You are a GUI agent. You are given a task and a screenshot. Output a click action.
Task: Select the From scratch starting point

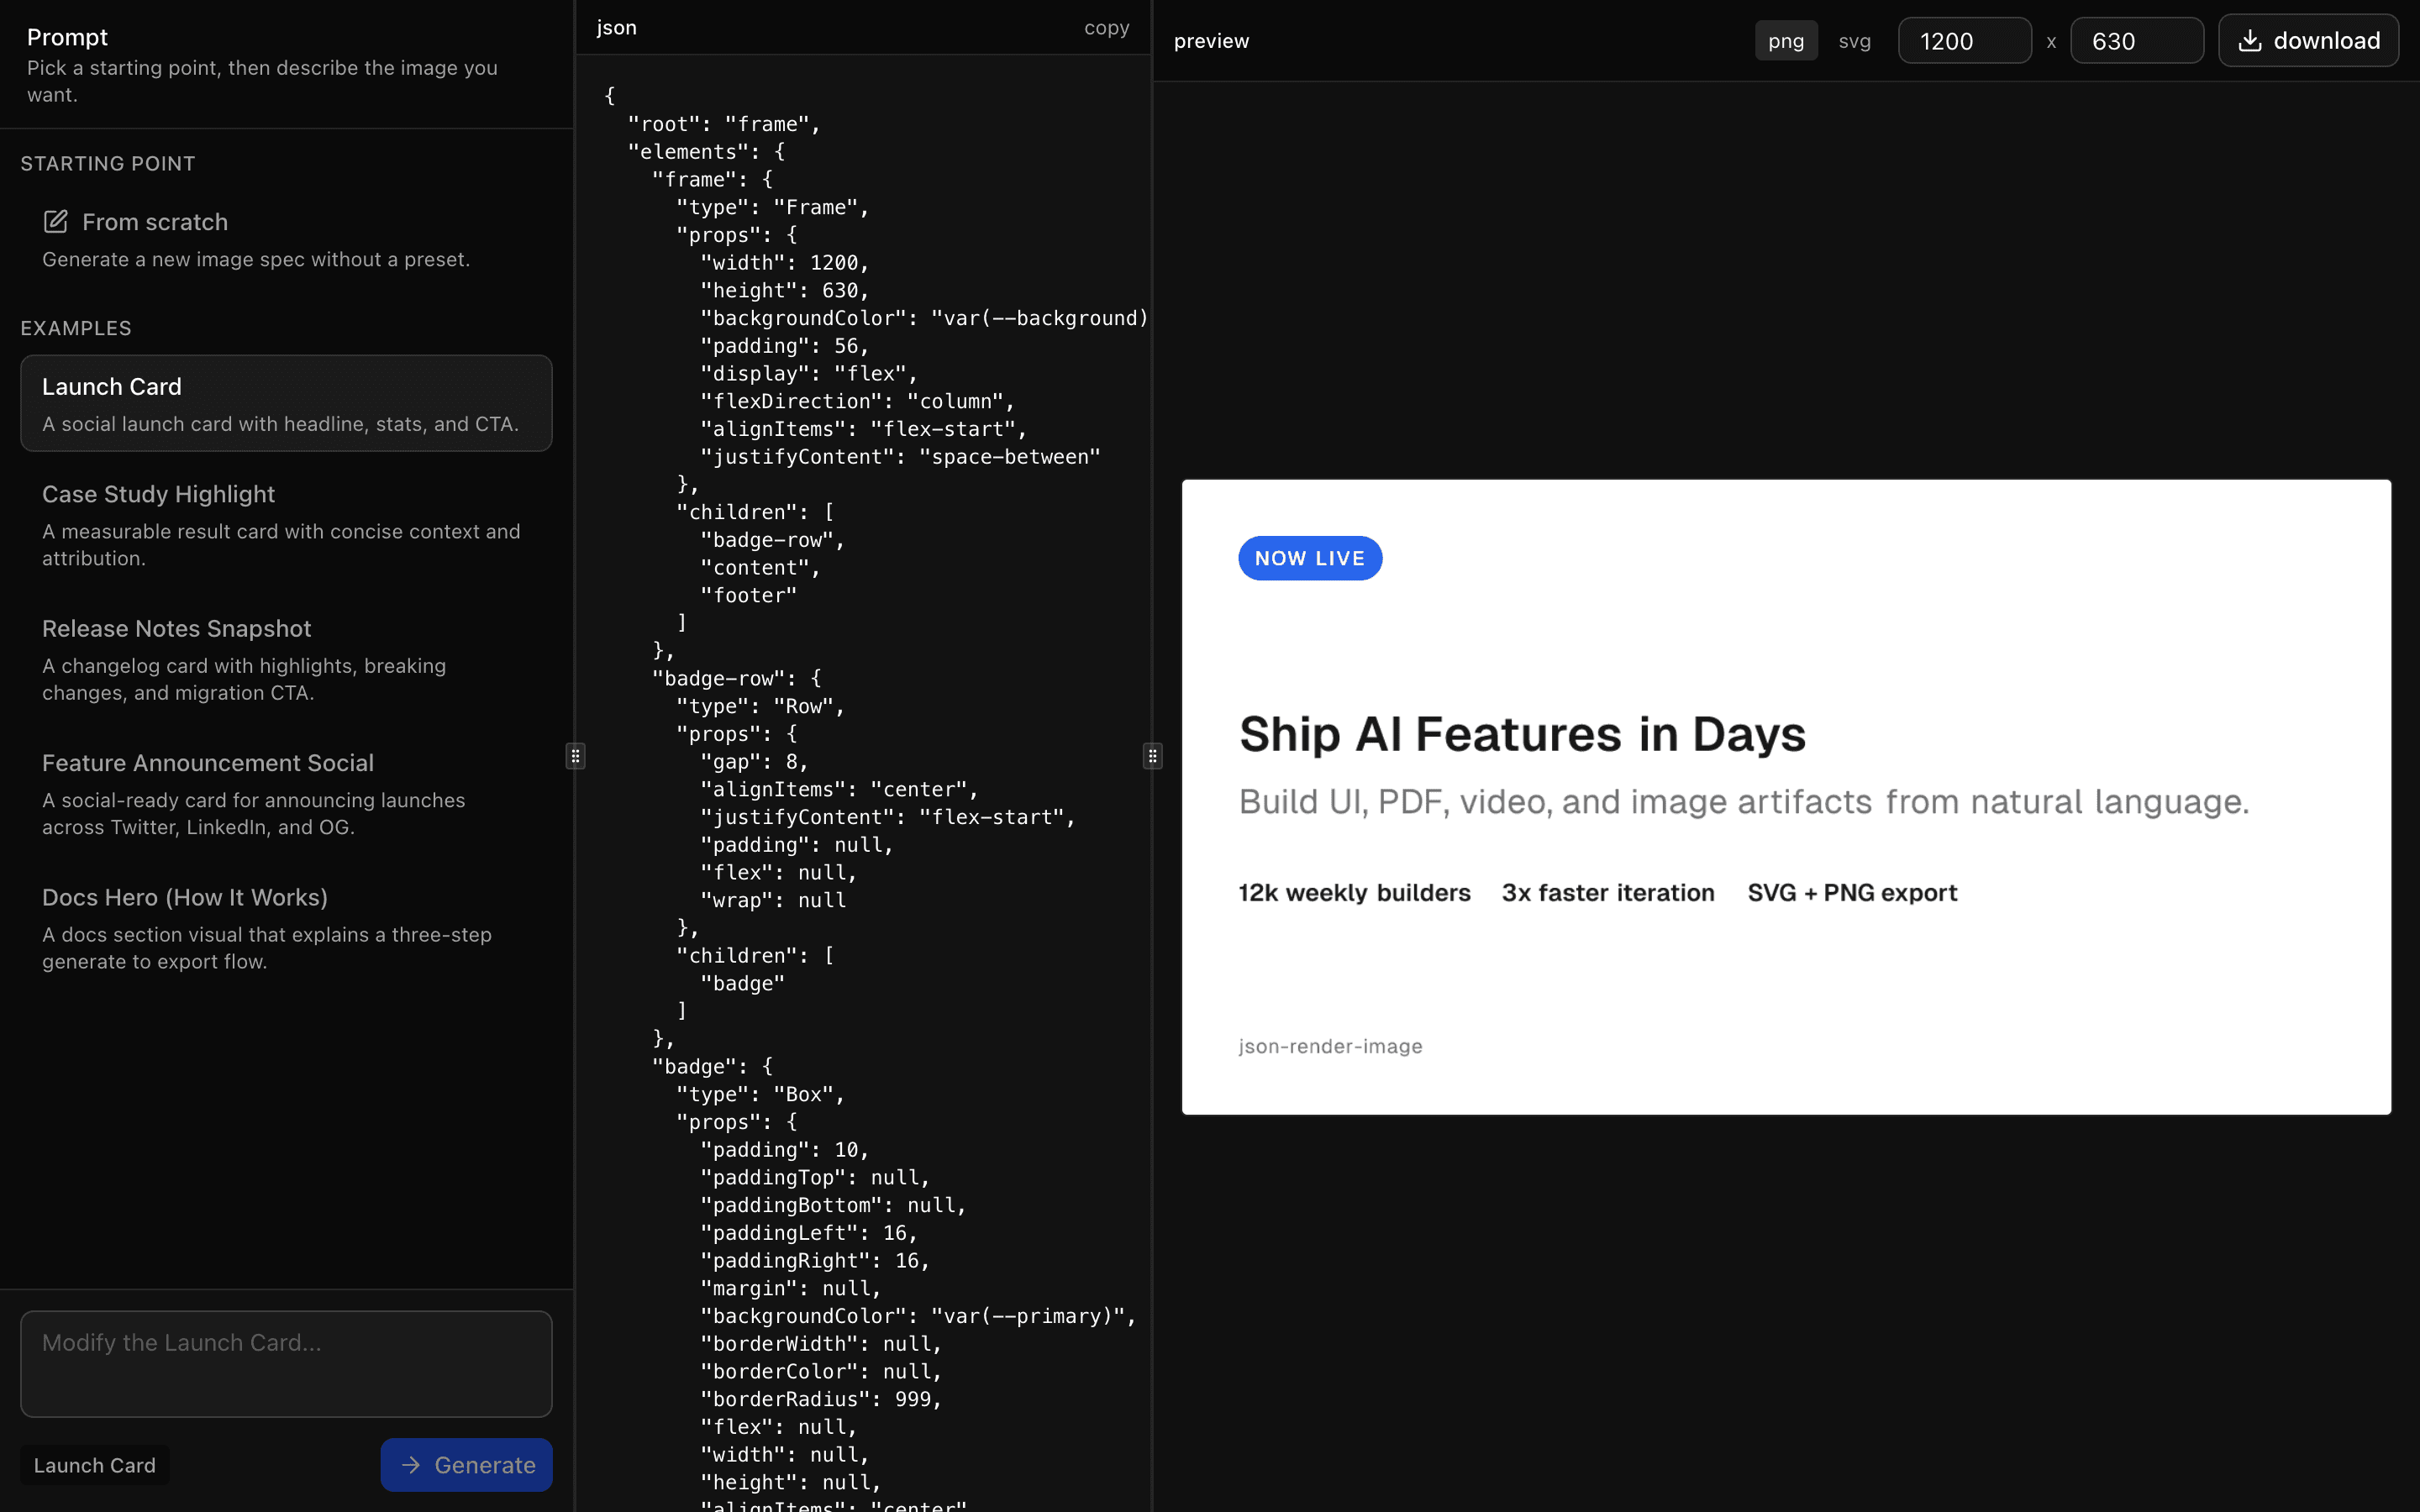click(x=154, y=222)
